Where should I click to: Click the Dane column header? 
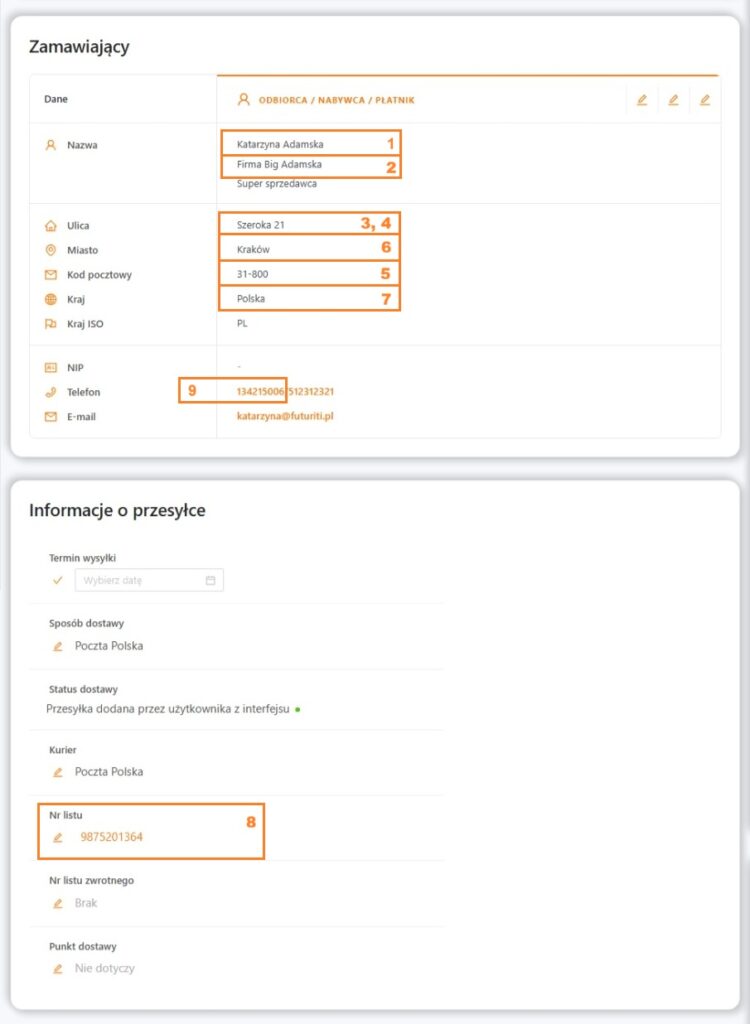point(56,99)
